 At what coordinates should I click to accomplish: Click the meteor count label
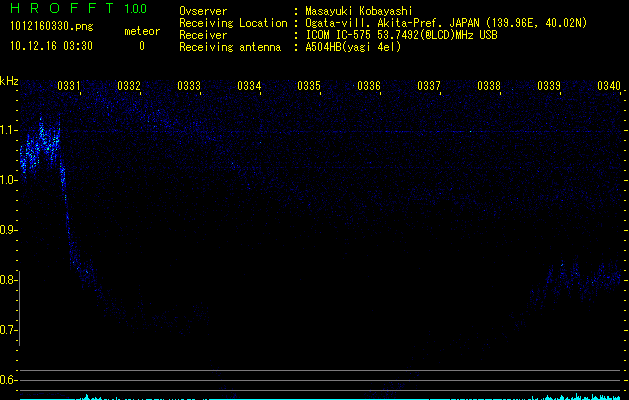pyautogui.click(x=142, y=31)
